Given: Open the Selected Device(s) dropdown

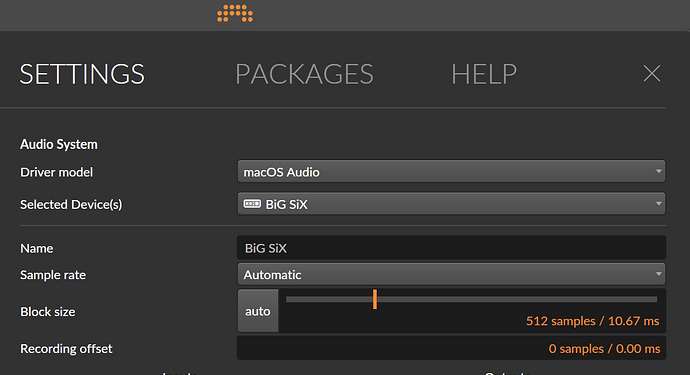Looking at the screenshot, I should [451, 204].
